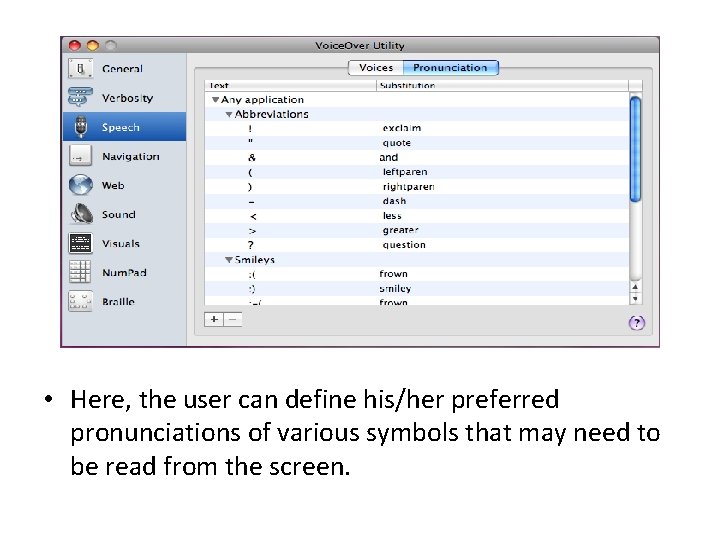Click the Braille dots icon
This screenshot has height=540, width=720.
coord(80,301)
